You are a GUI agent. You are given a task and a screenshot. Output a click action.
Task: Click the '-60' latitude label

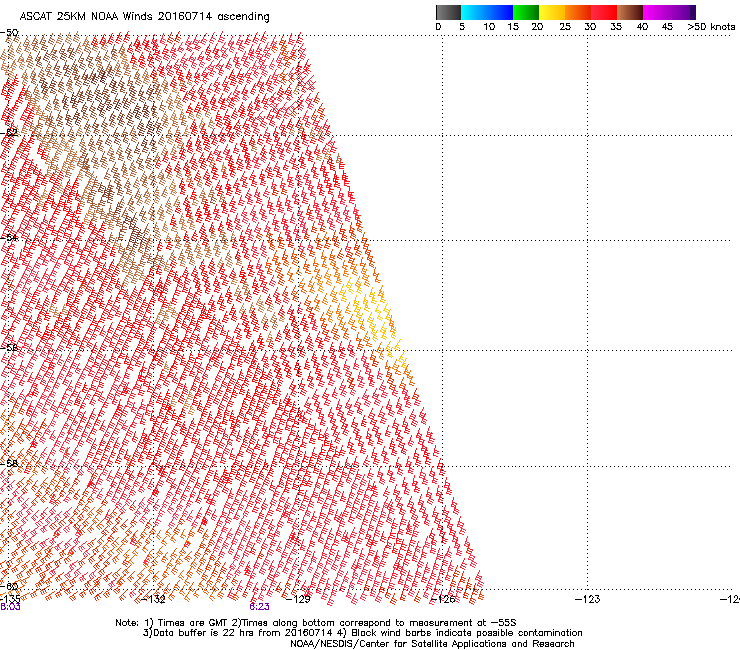pyautogui.click(x=9, y=586)
